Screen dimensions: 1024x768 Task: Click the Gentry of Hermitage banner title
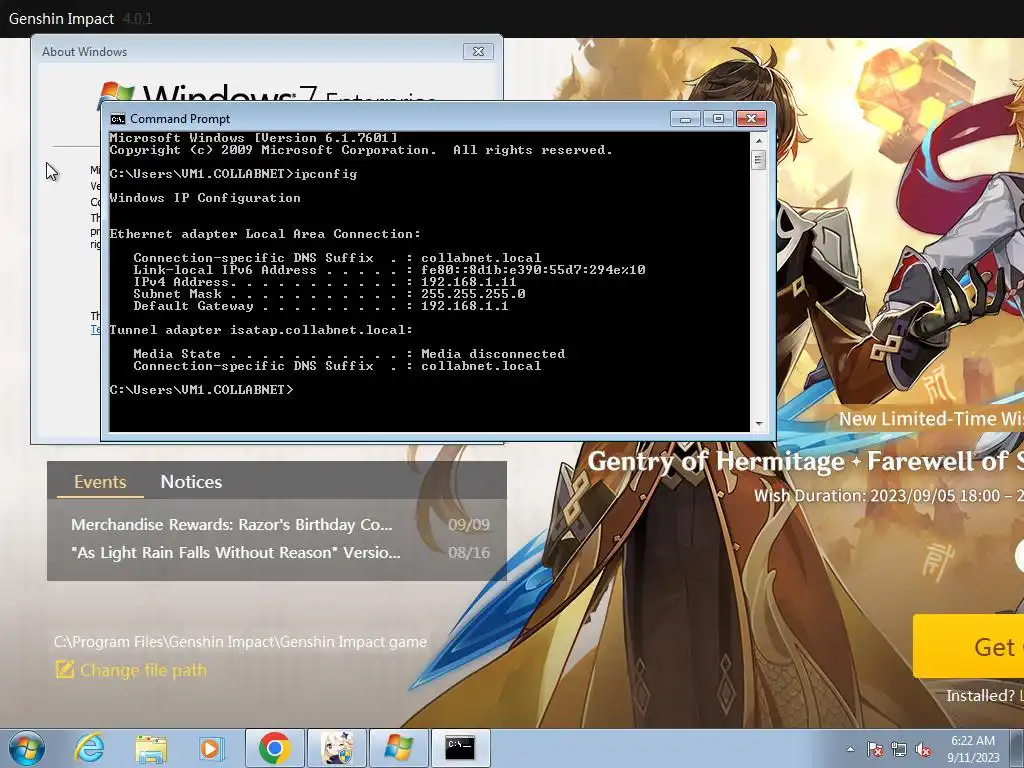click(805, 462)
